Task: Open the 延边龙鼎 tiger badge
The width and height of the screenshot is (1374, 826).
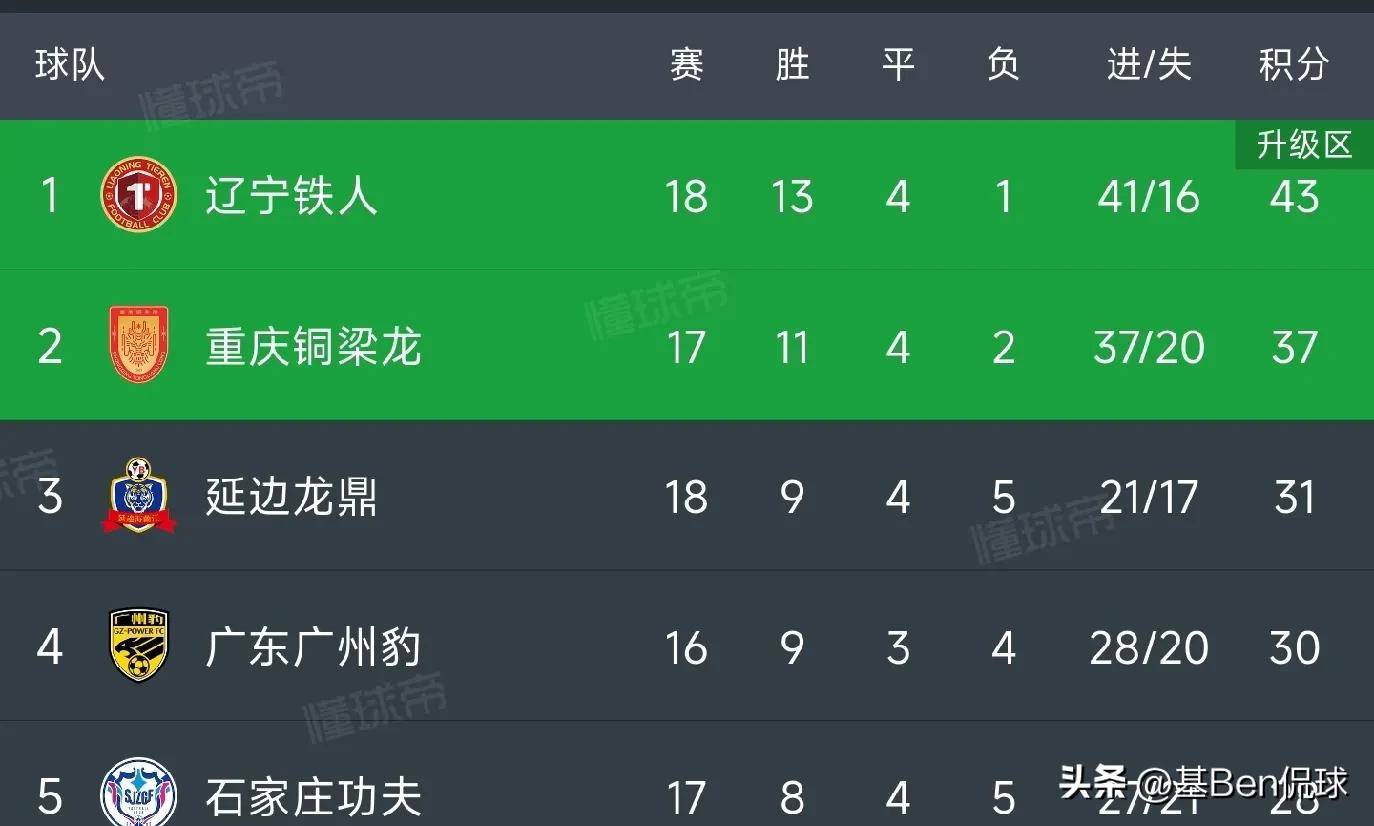Action: click(x=139, y=497)
